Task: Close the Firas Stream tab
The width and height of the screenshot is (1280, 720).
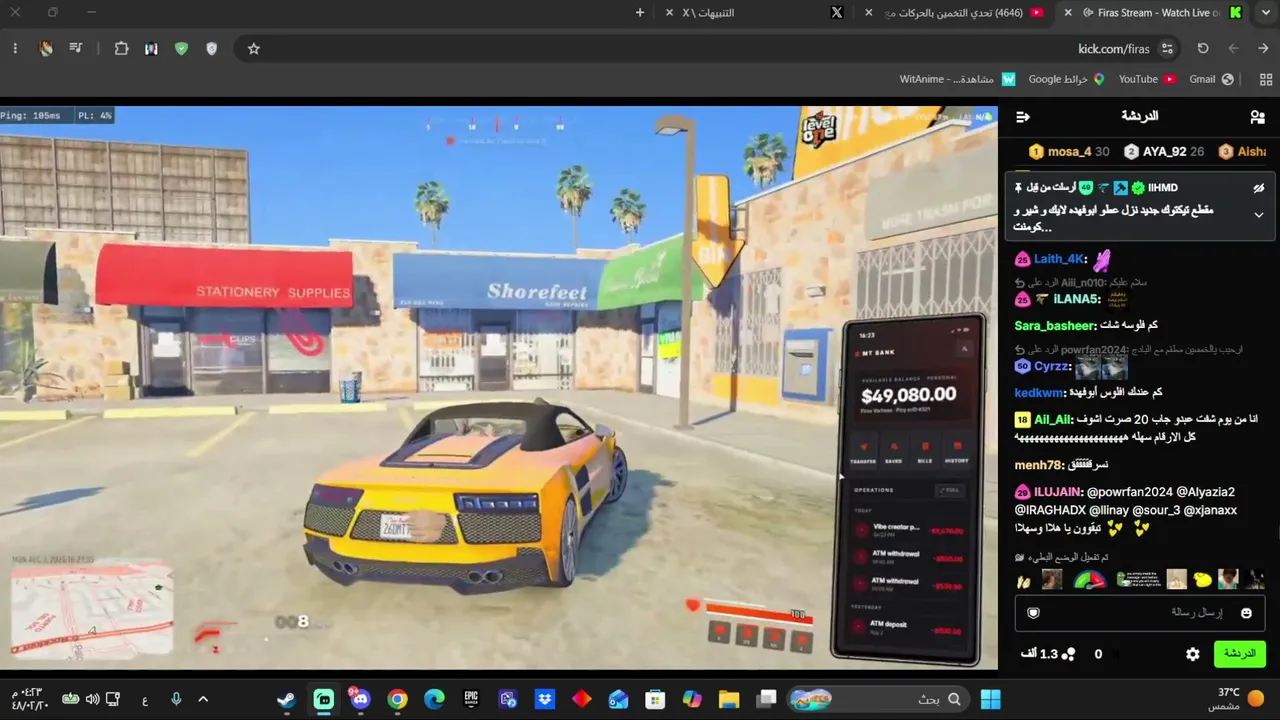Action: click(1068, 12)
